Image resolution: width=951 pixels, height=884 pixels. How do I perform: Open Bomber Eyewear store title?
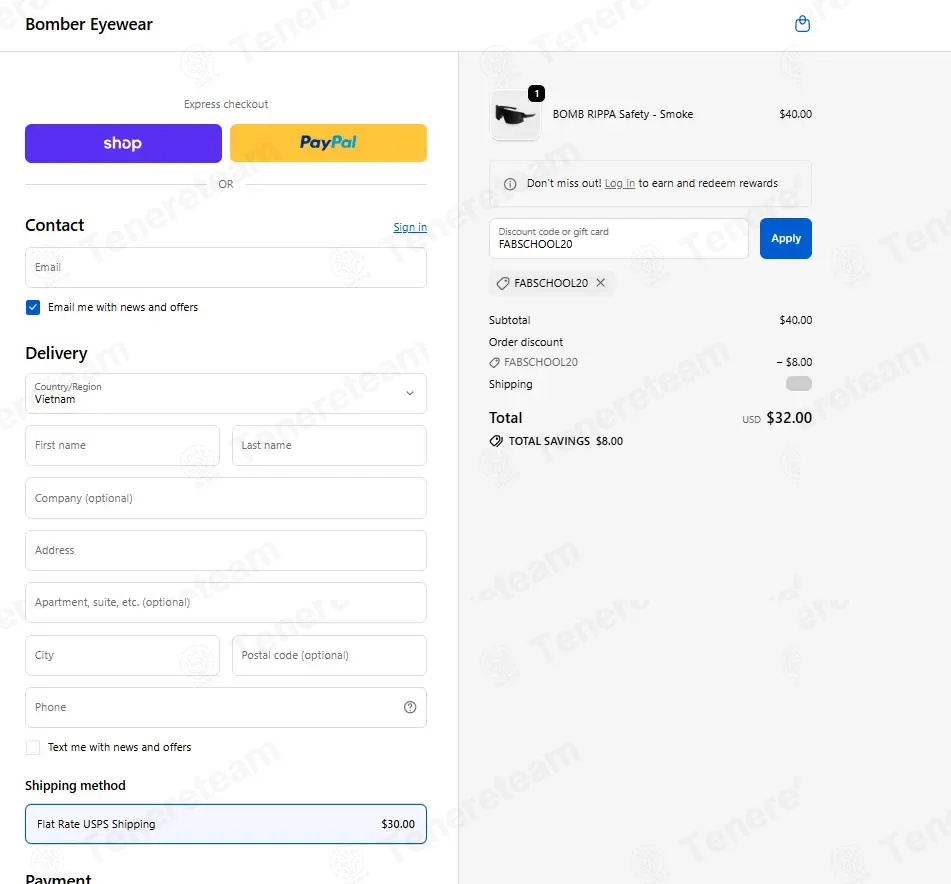pyautogui.click(x=89, y=24)
